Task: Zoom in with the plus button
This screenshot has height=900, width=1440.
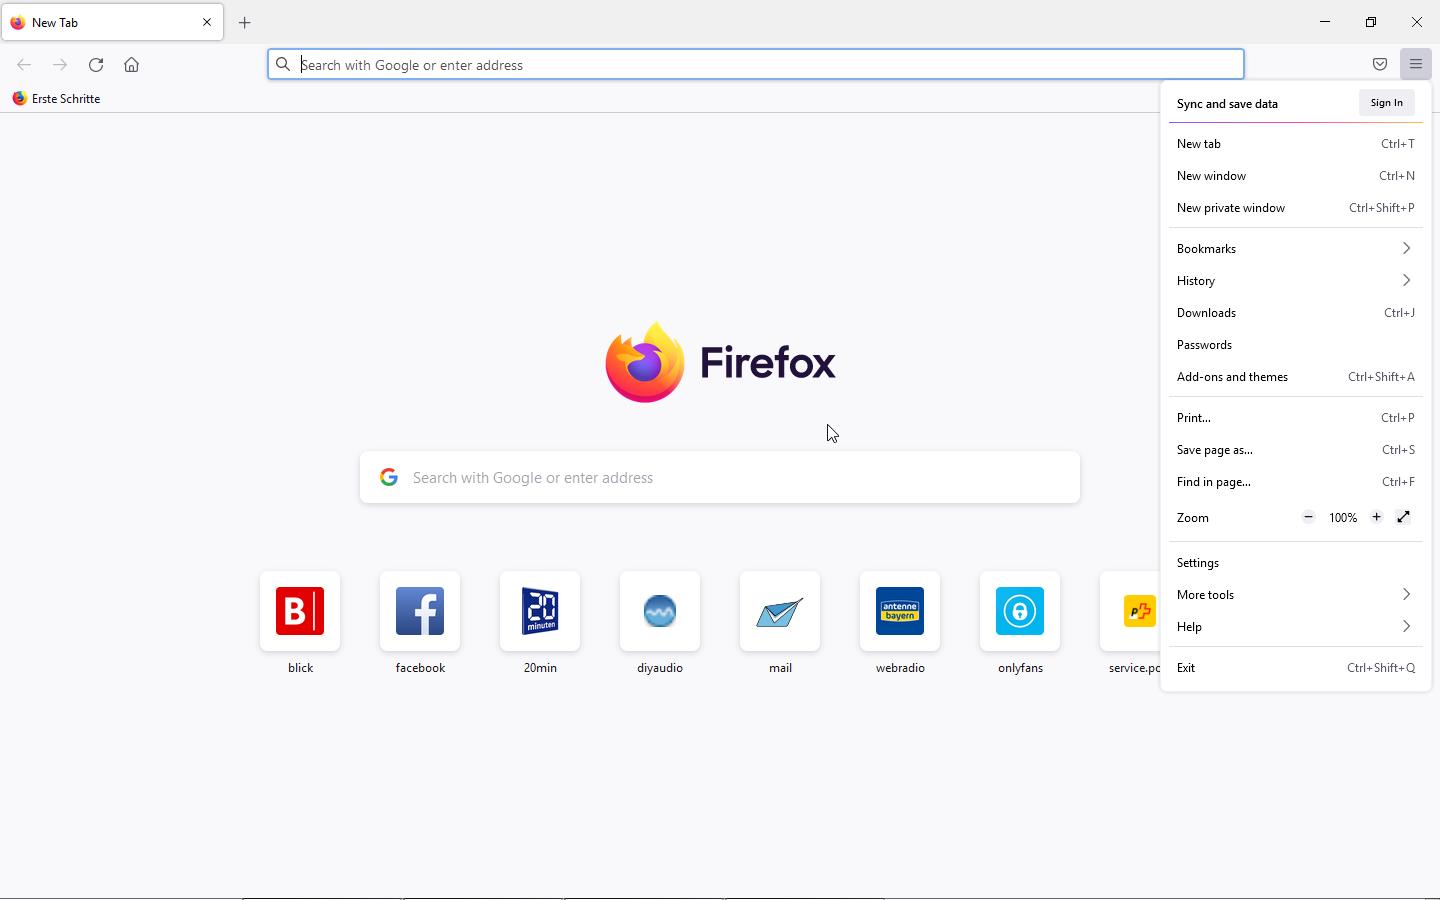Action: 1376,518
